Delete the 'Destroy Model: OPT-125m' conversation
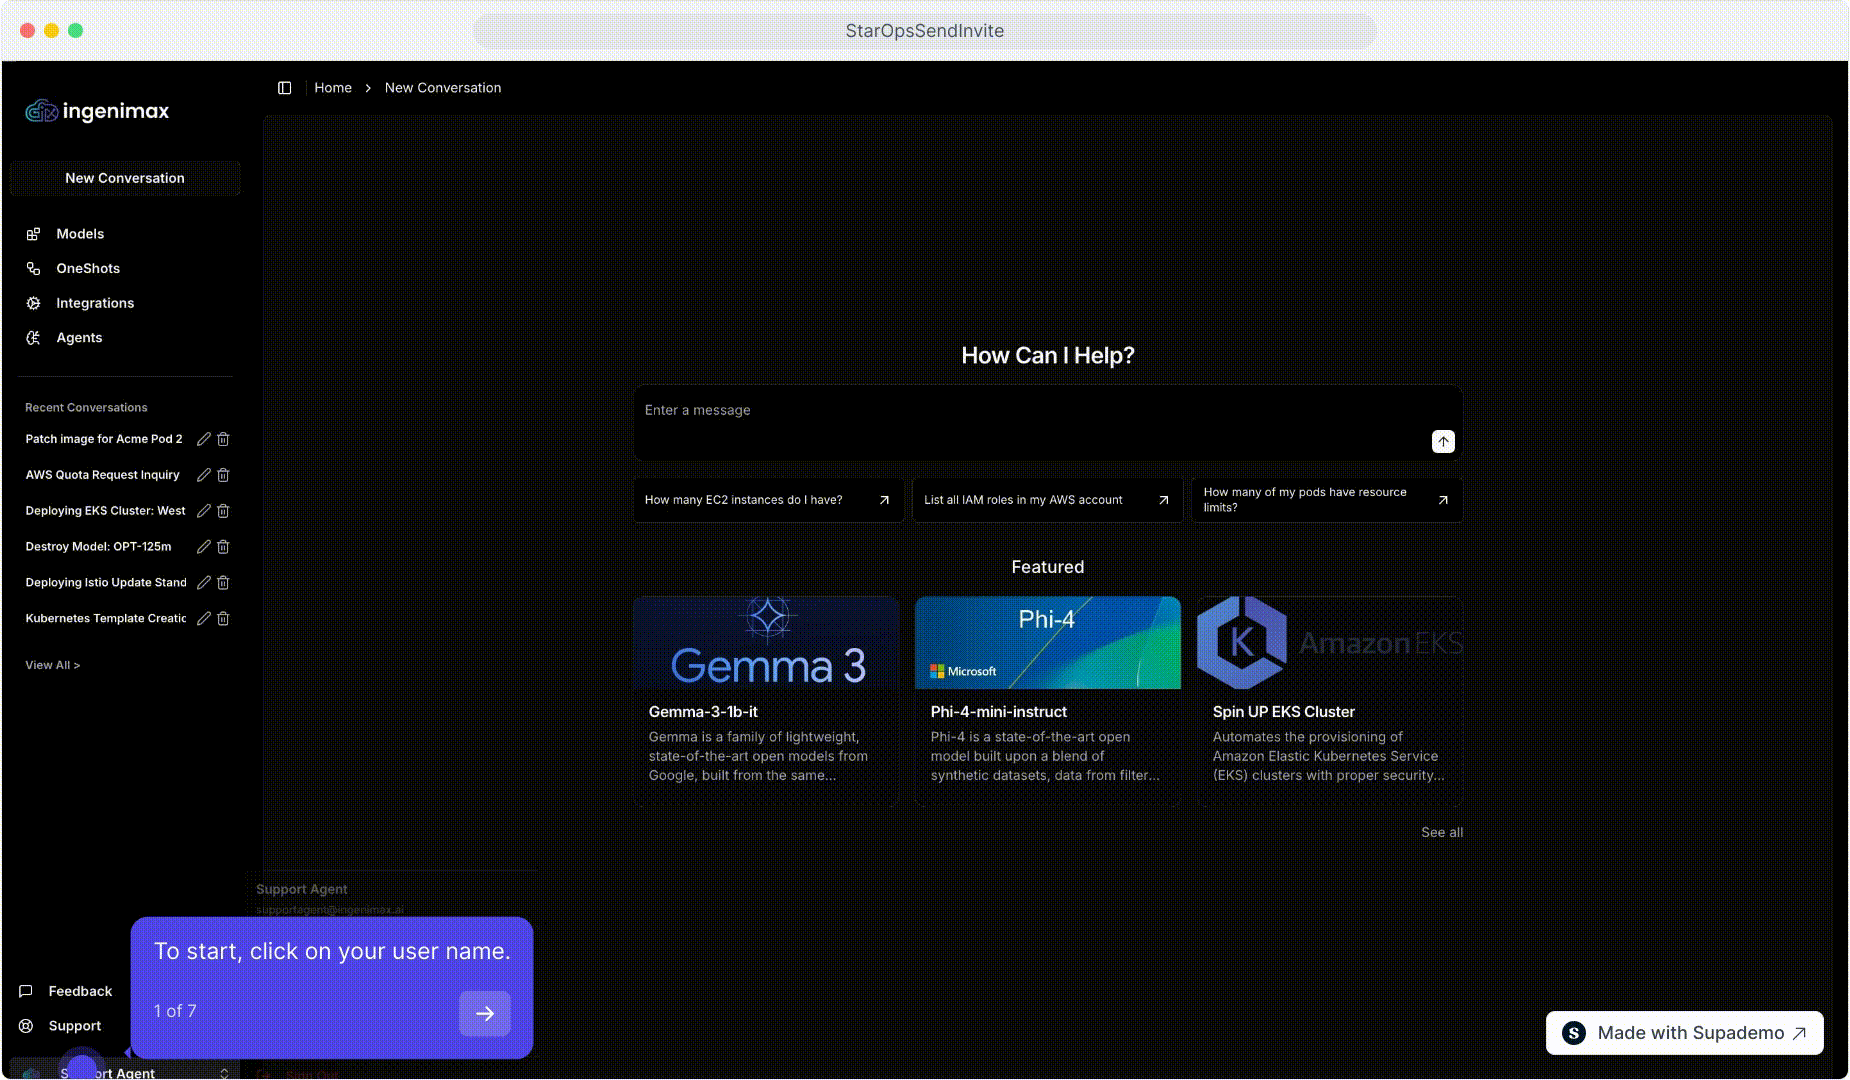 point(223,547)
